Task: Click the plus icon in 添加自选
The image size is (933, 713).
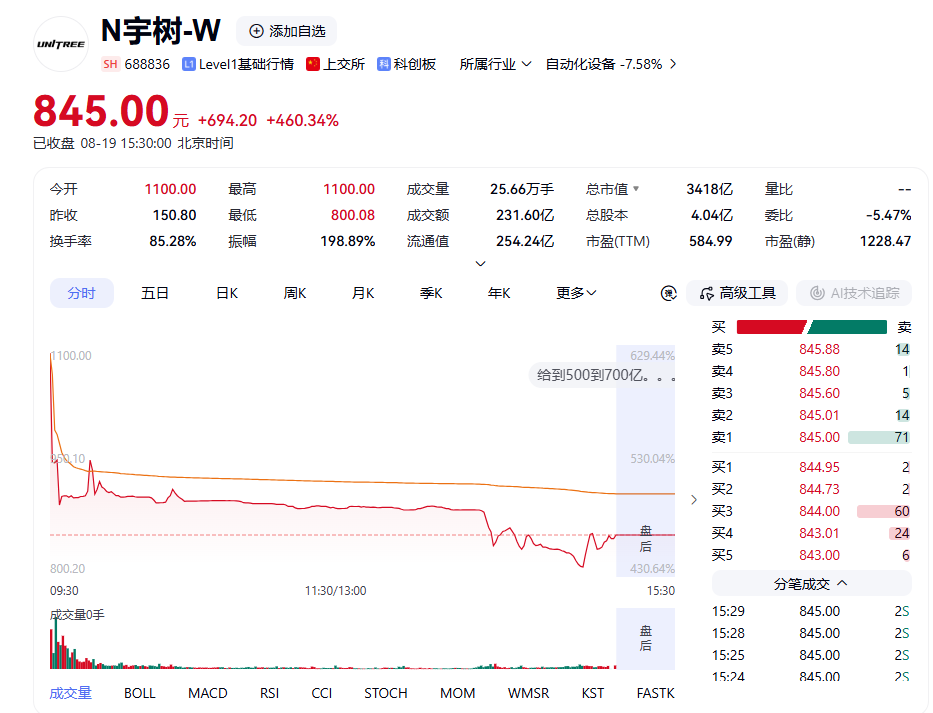Action: 256,31
